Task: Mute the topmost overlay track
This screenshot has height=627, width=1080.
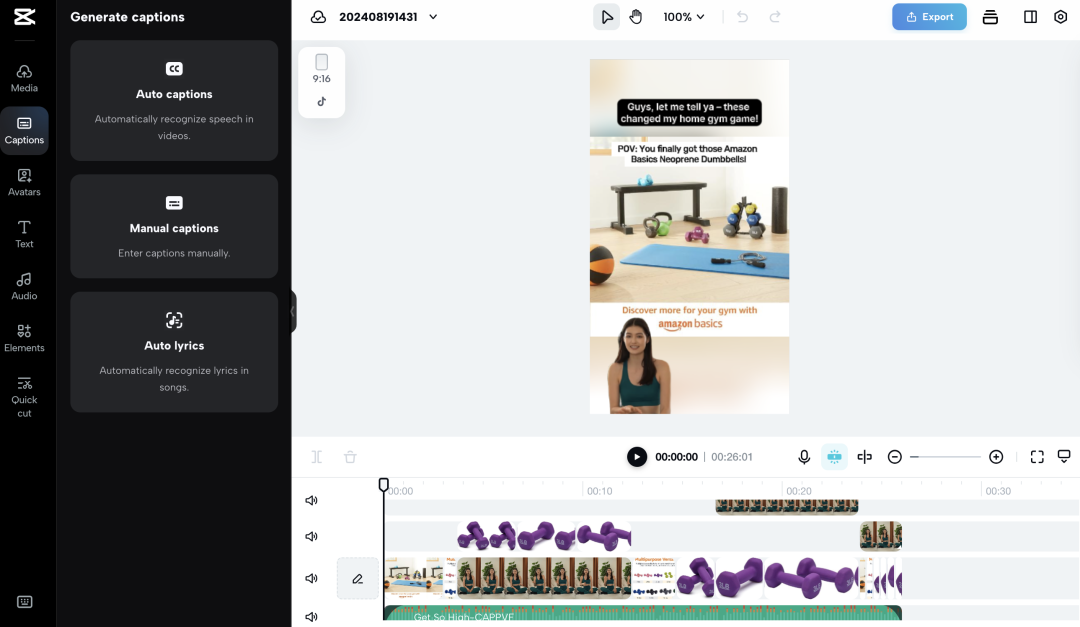Action: coord(311,500)
